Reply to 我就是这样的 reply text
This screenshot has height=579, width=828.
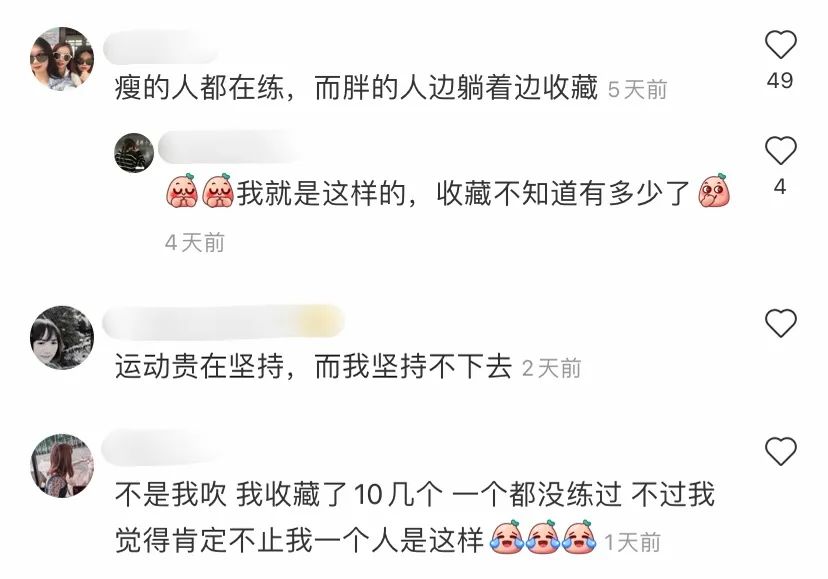[449, 192]
